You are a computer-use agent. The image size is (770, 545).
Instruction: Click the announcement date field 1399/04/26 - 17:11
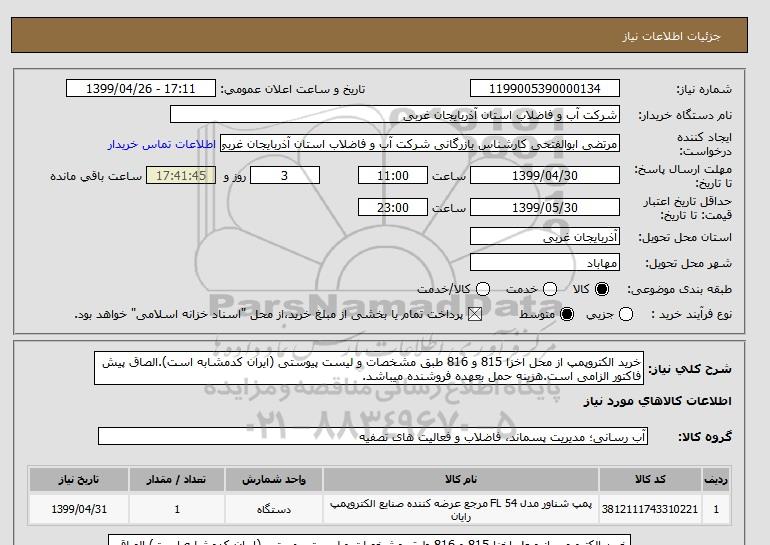coord(141,88)
